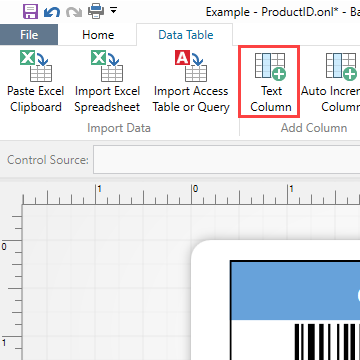This screenshot has width=360, height=360.
Task: Undo the last action with the blue arrow
Action: (52, 12)
